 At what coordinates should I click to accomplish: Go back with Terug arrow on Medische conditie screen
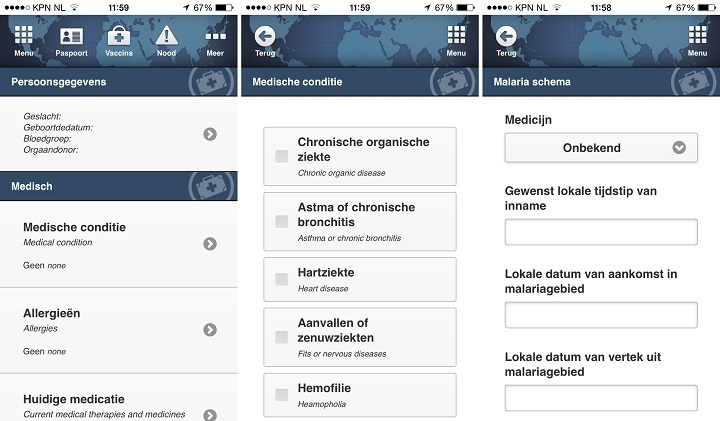pyautogui.click(x=265, y=41)
